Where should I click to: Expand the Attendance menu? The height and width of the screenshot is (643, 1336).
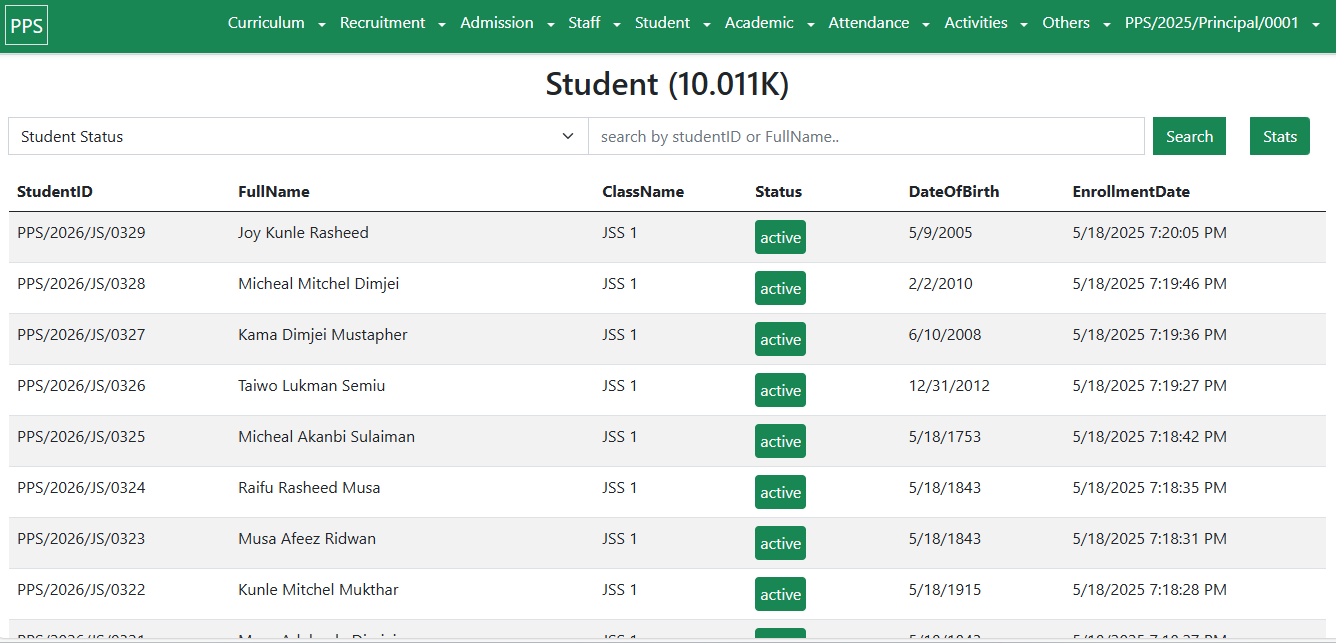878,23
